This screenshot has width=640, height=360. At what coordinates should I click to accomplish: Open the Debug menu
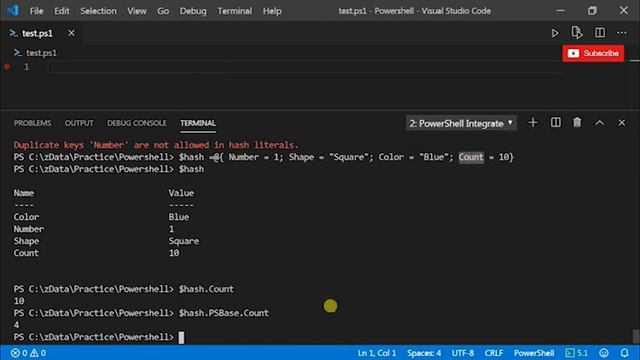(193, 11)
